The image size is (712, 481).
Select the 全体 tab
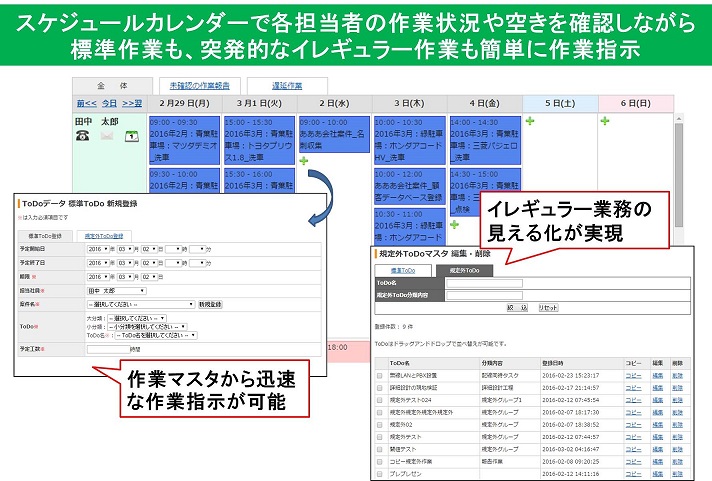pos(112,85)
